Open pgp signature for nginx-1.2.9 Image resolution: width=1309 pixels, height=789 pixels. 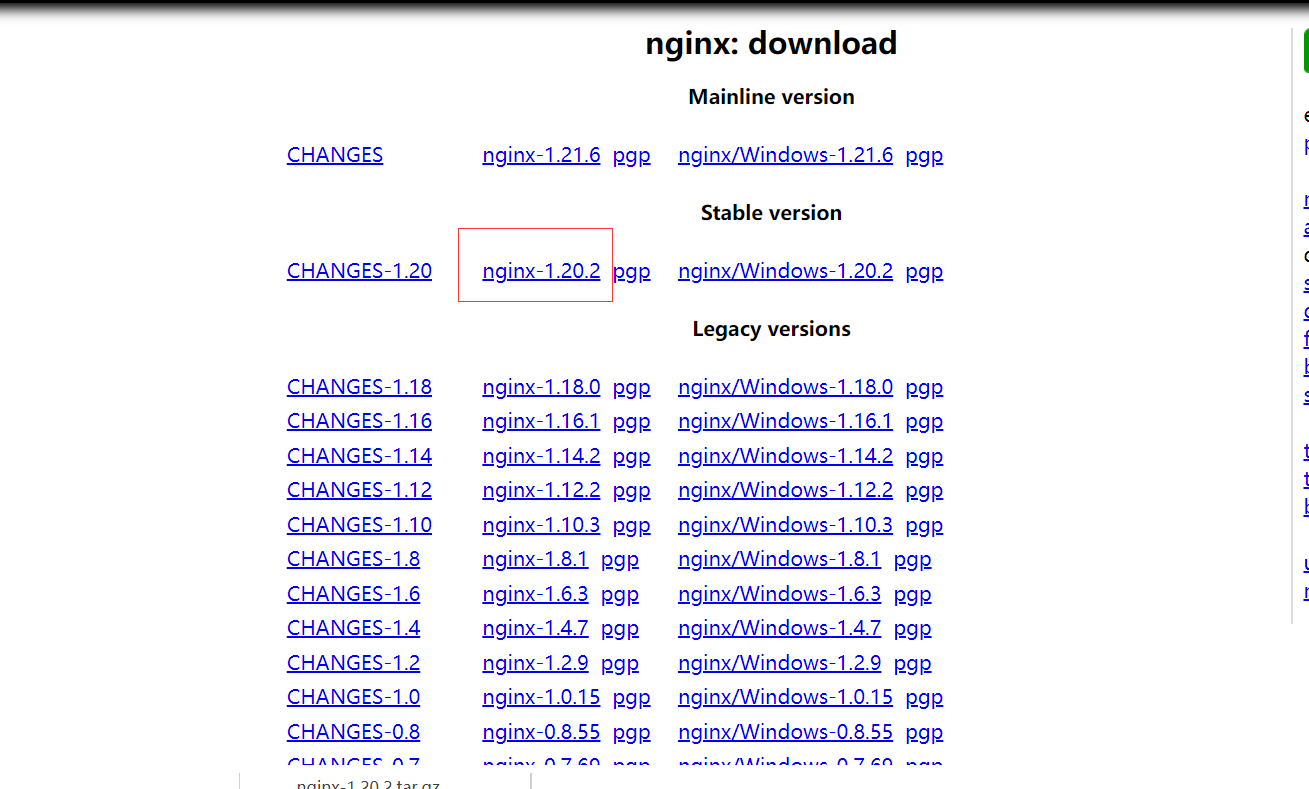coord(619,663)
